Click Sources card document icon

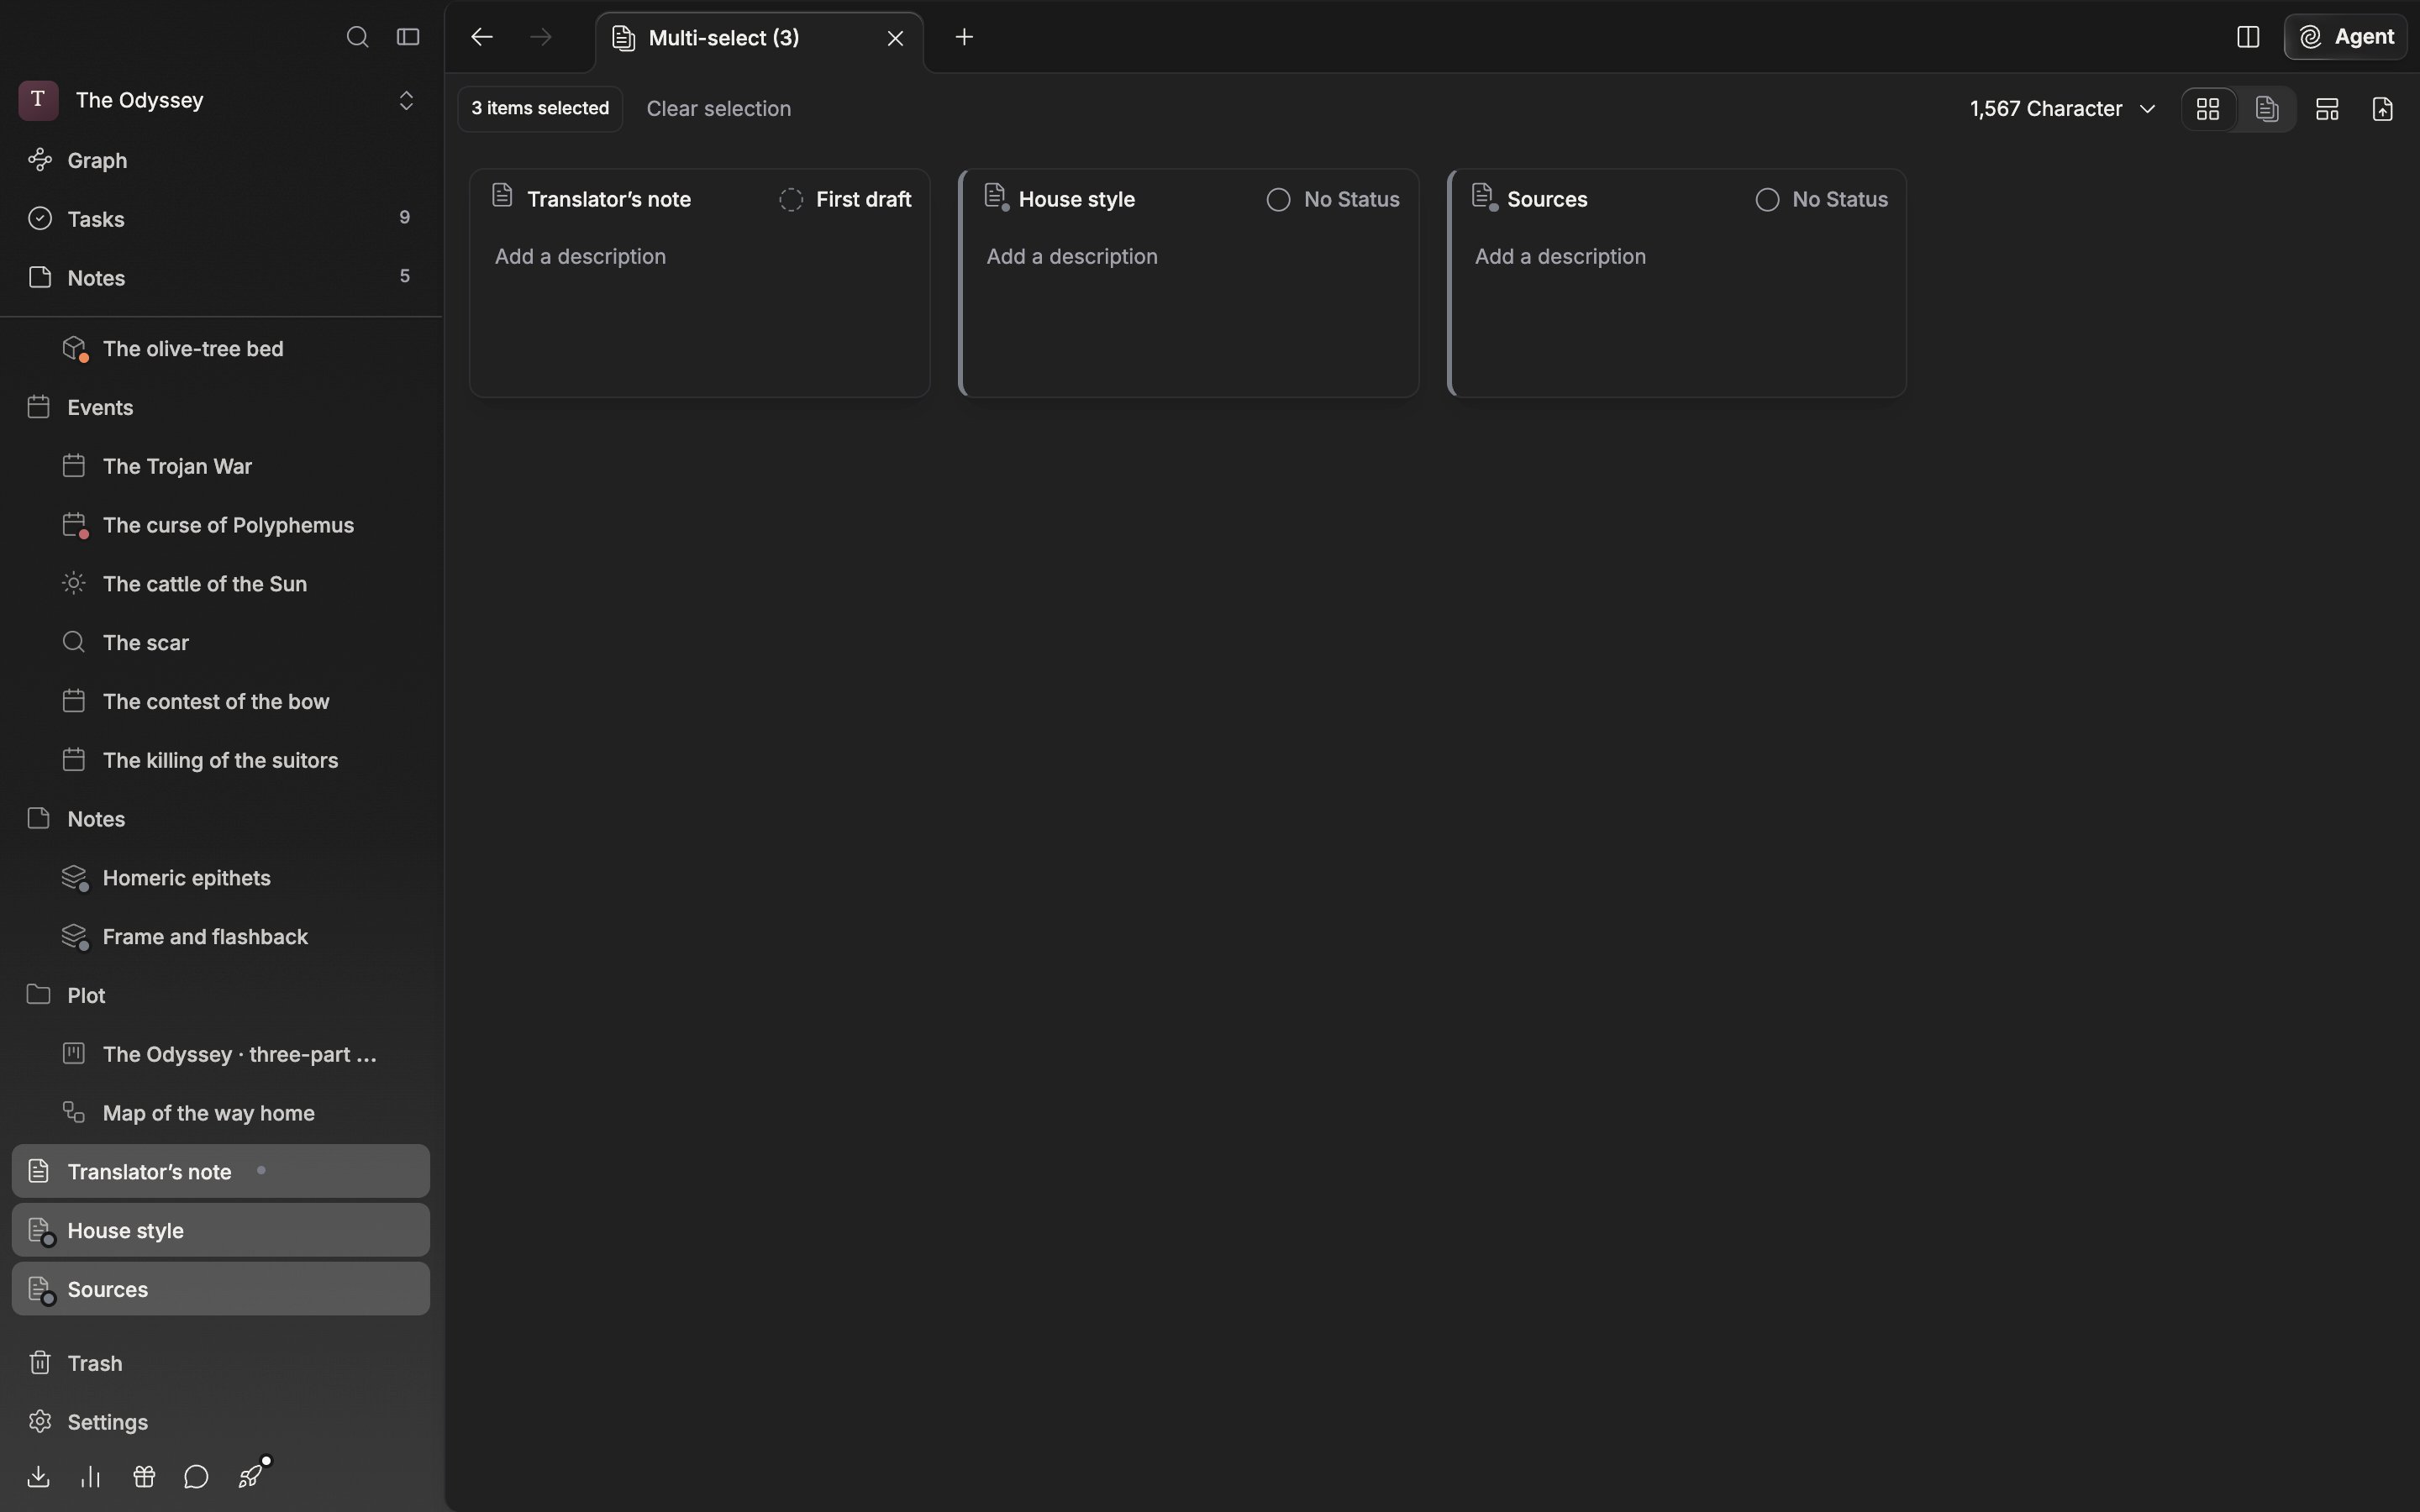pos(1485,197)
